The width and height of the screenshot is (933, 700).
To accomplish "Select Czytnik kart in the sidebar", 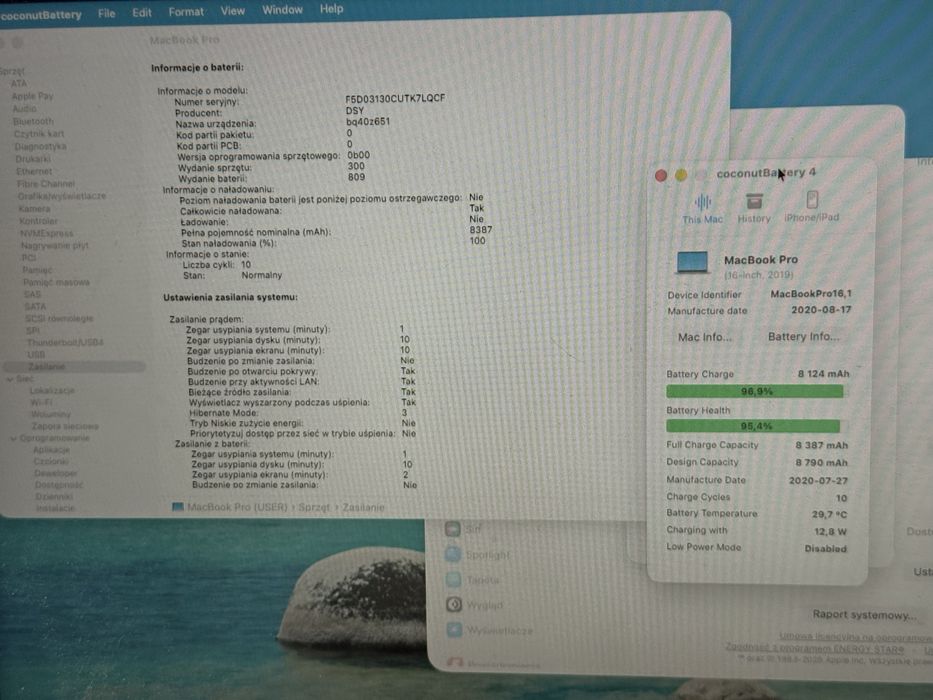I will (x=39, y=134).
